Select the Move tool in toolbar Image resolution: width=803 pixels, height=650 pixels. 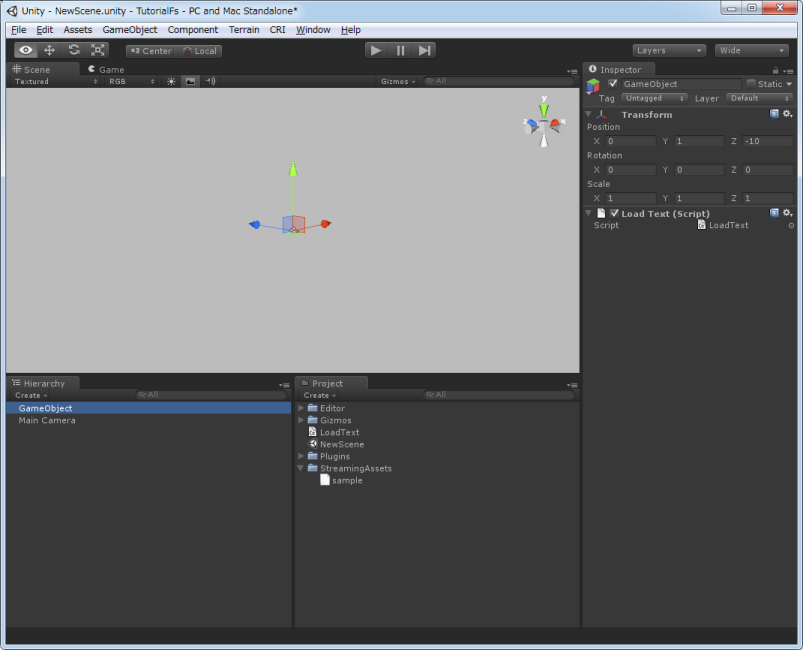point(49,50)
